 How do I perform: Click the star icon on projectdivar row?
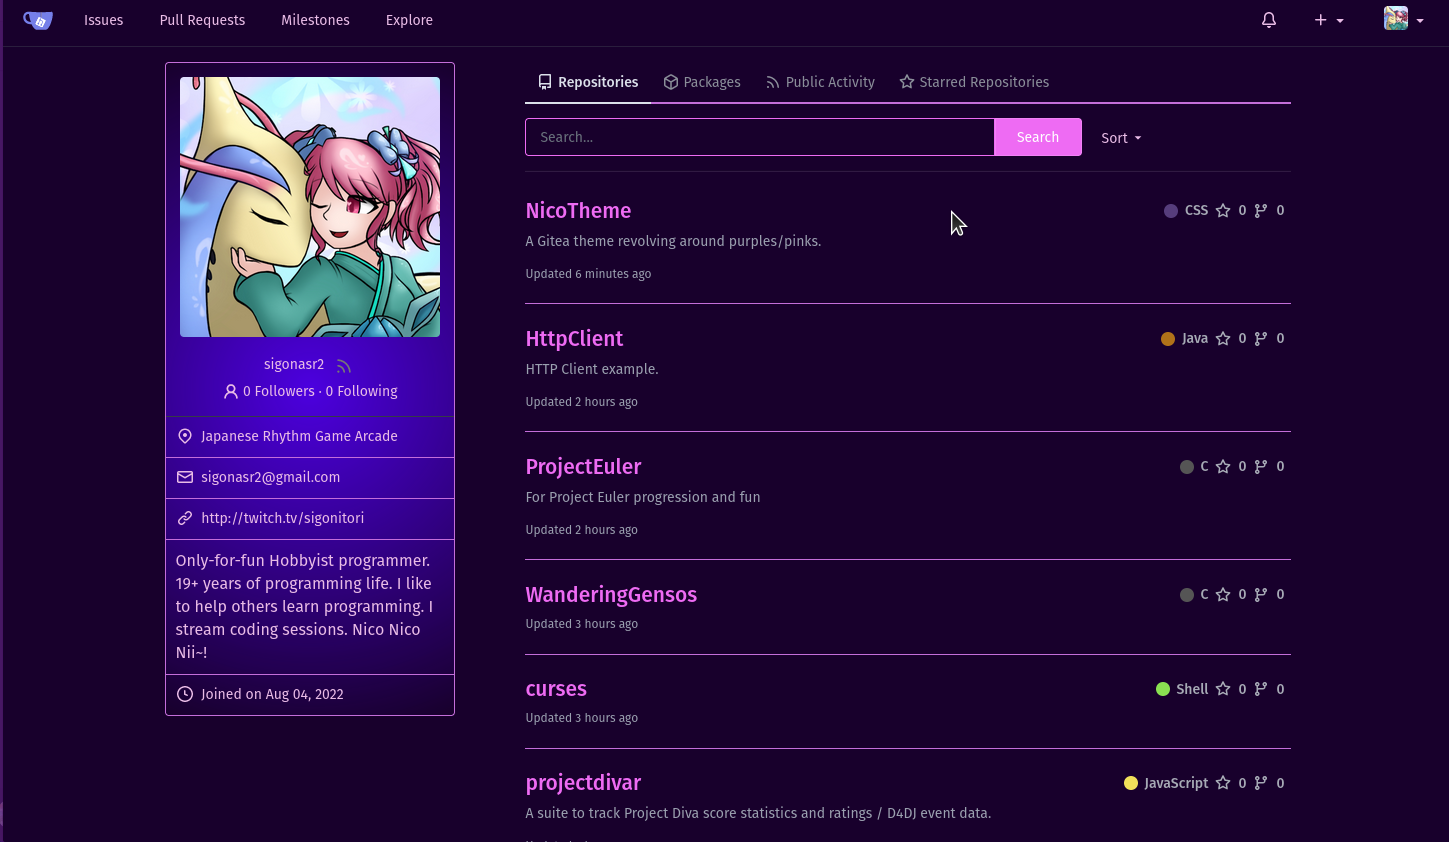pos(1223,783)
